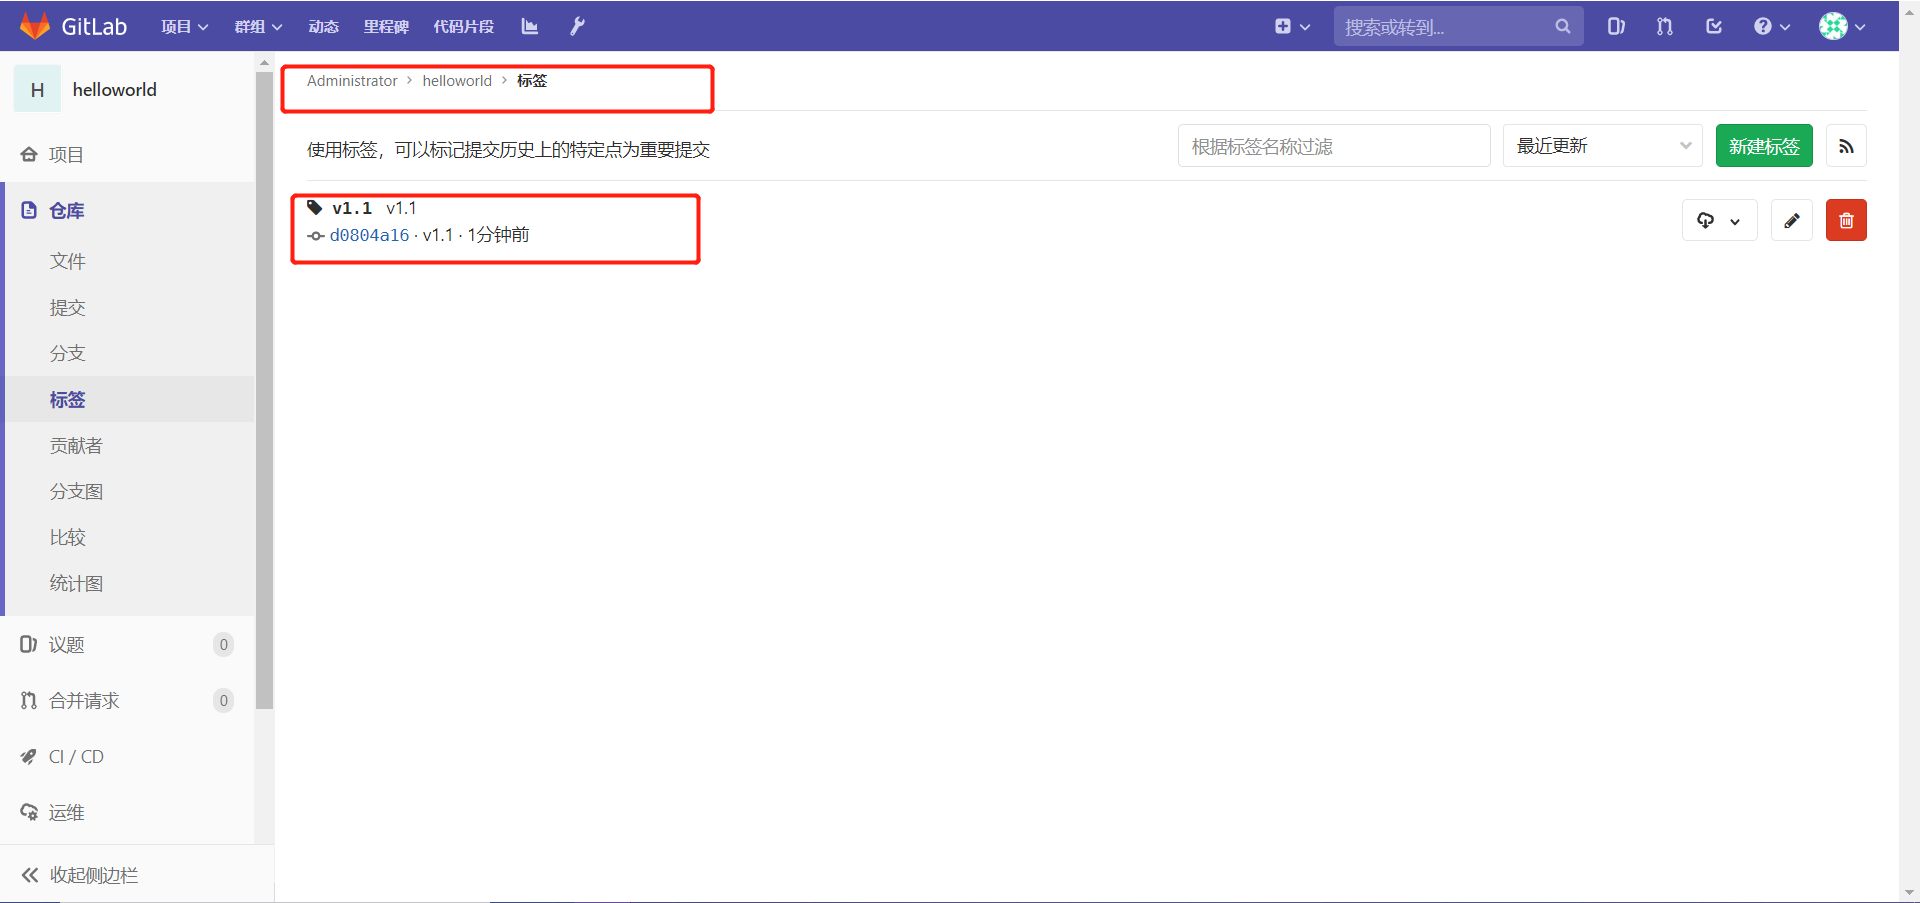Open the help question mark menu

1771,27
